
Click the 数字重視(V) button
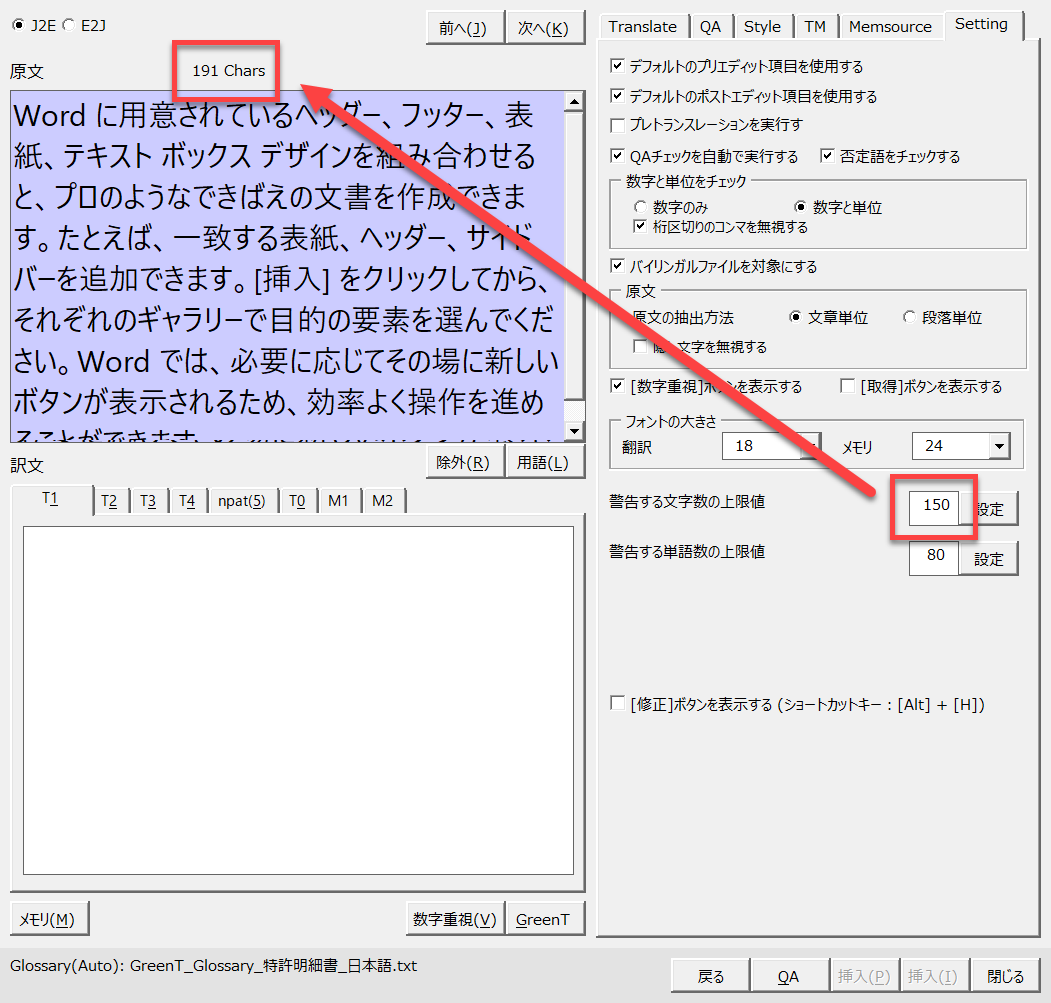455,919
